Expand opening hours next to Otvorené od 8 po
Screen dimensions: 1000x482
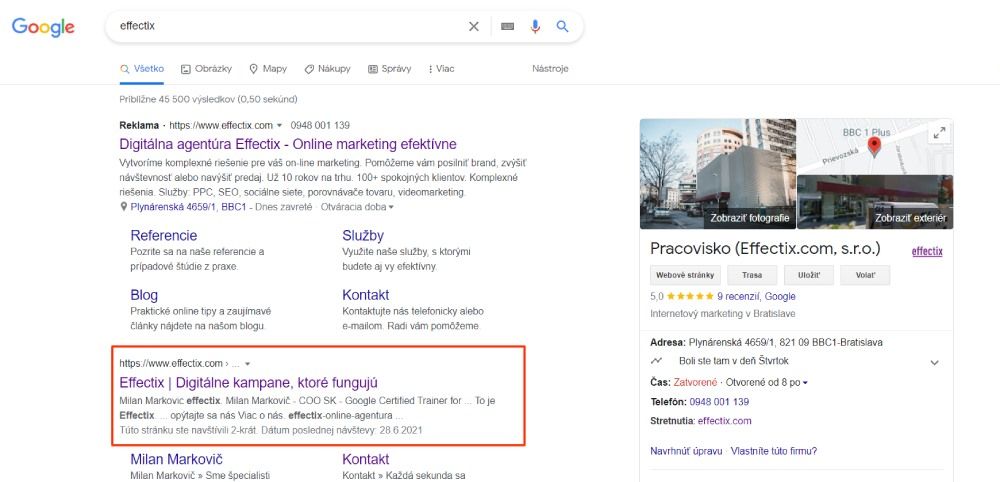[805, 383]
